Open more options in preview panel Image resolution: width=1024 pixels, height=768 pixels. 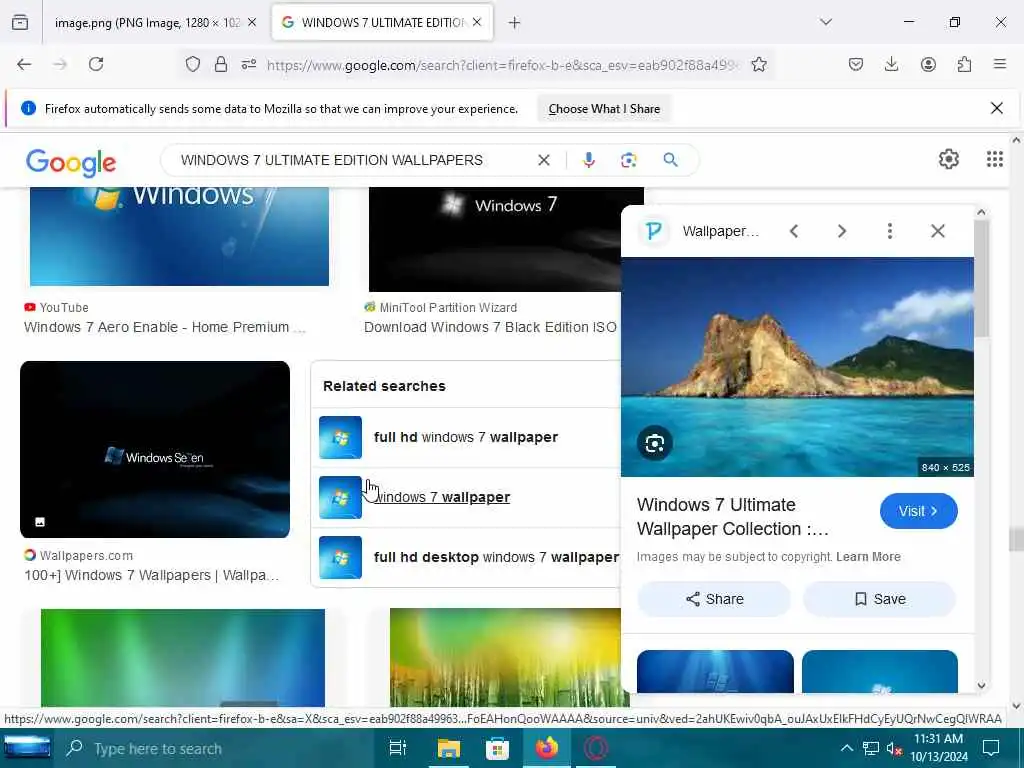pyautogui.click(x=889, y=231)
